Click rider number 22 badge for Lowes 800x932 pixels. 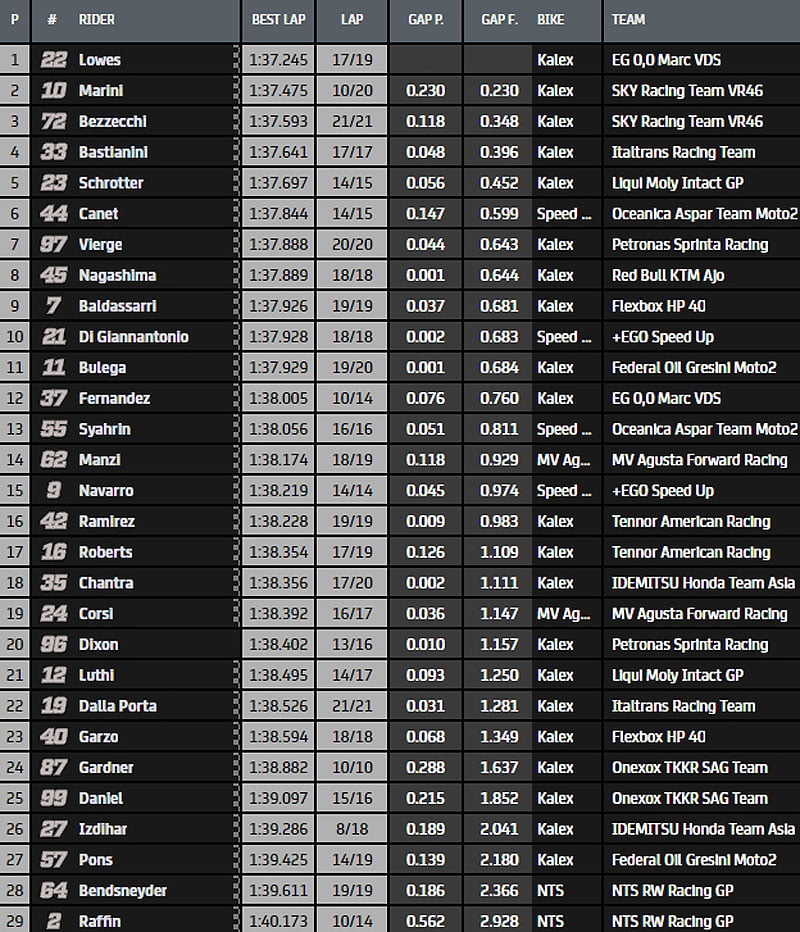pyautogui.click(x=54, y=60)
